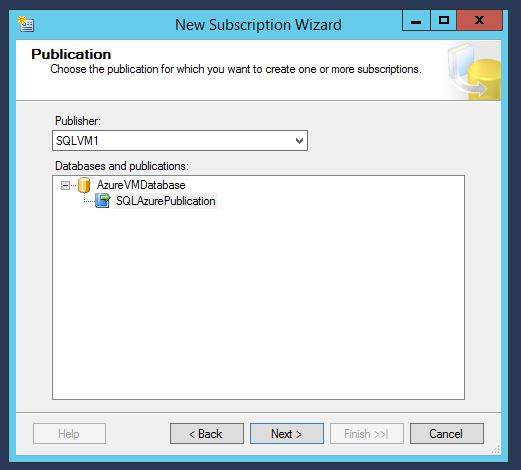Close the wizard with the red X
The height and width of the screenshot is (470, 521).
coord(479,21)
